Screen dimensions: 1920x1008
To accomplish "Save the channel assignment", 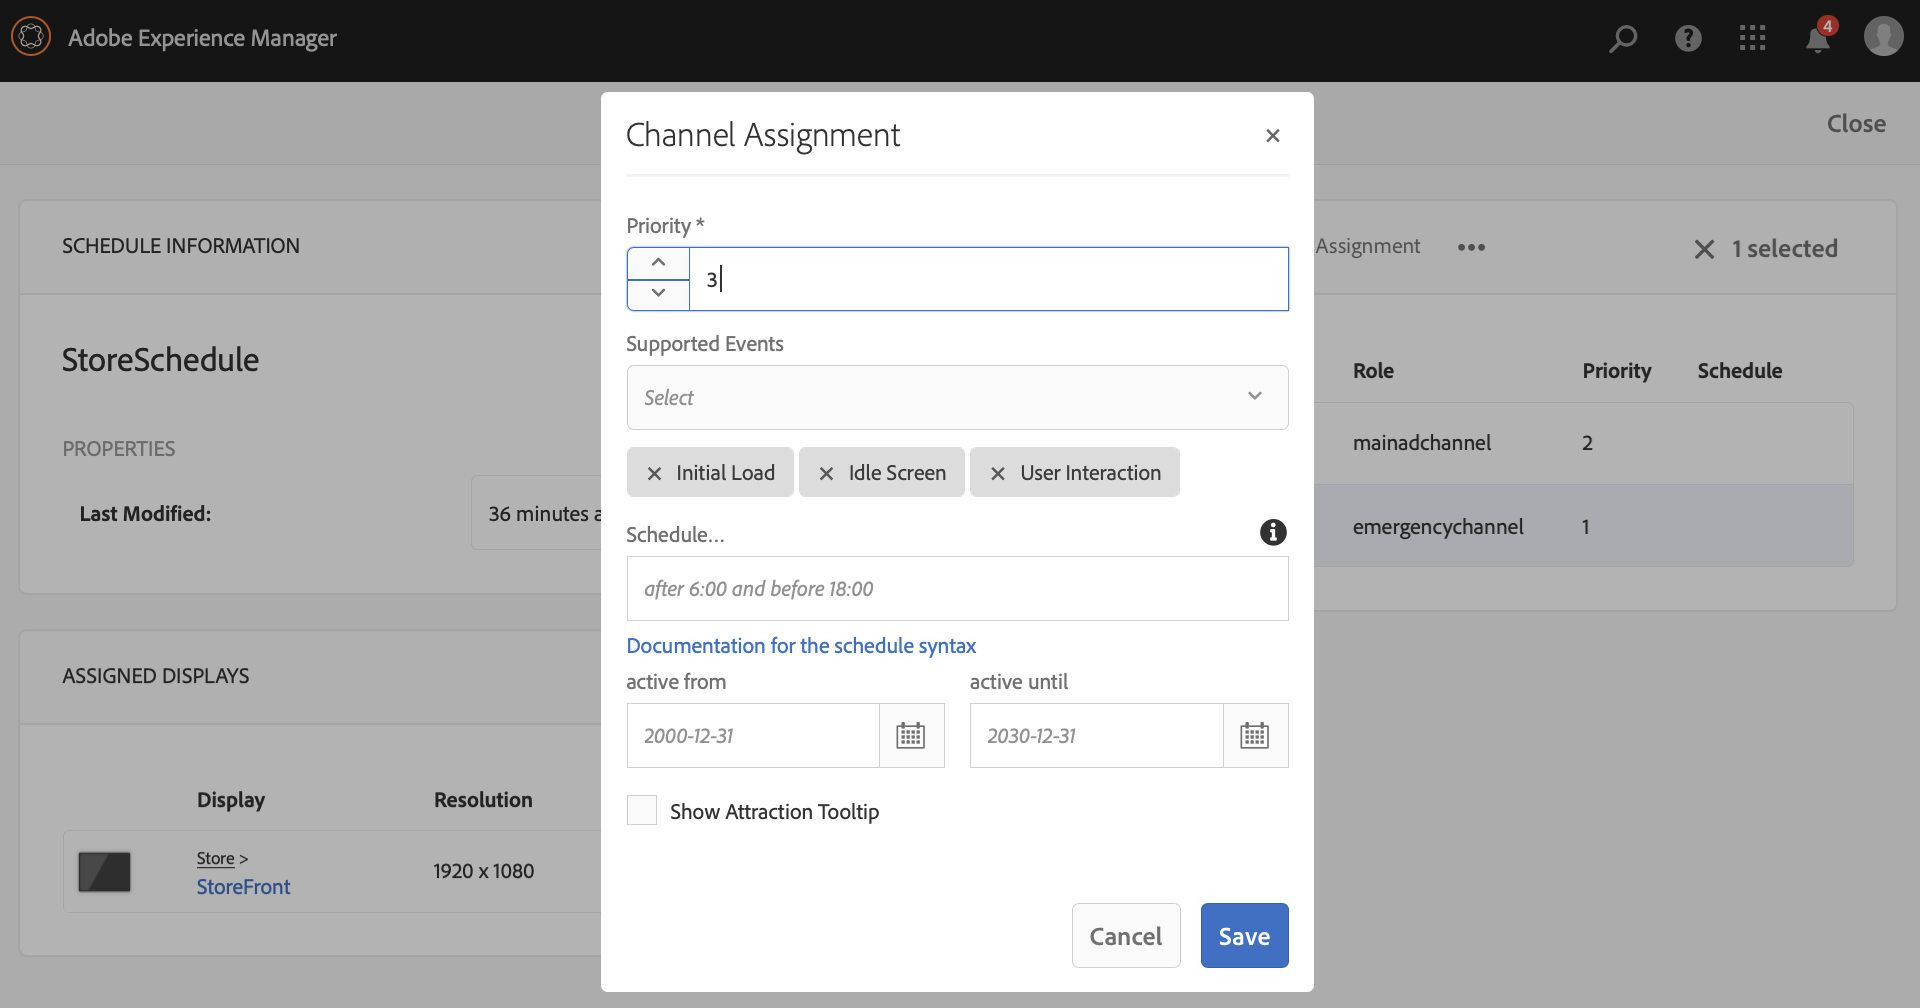I will pos(1243,936).
